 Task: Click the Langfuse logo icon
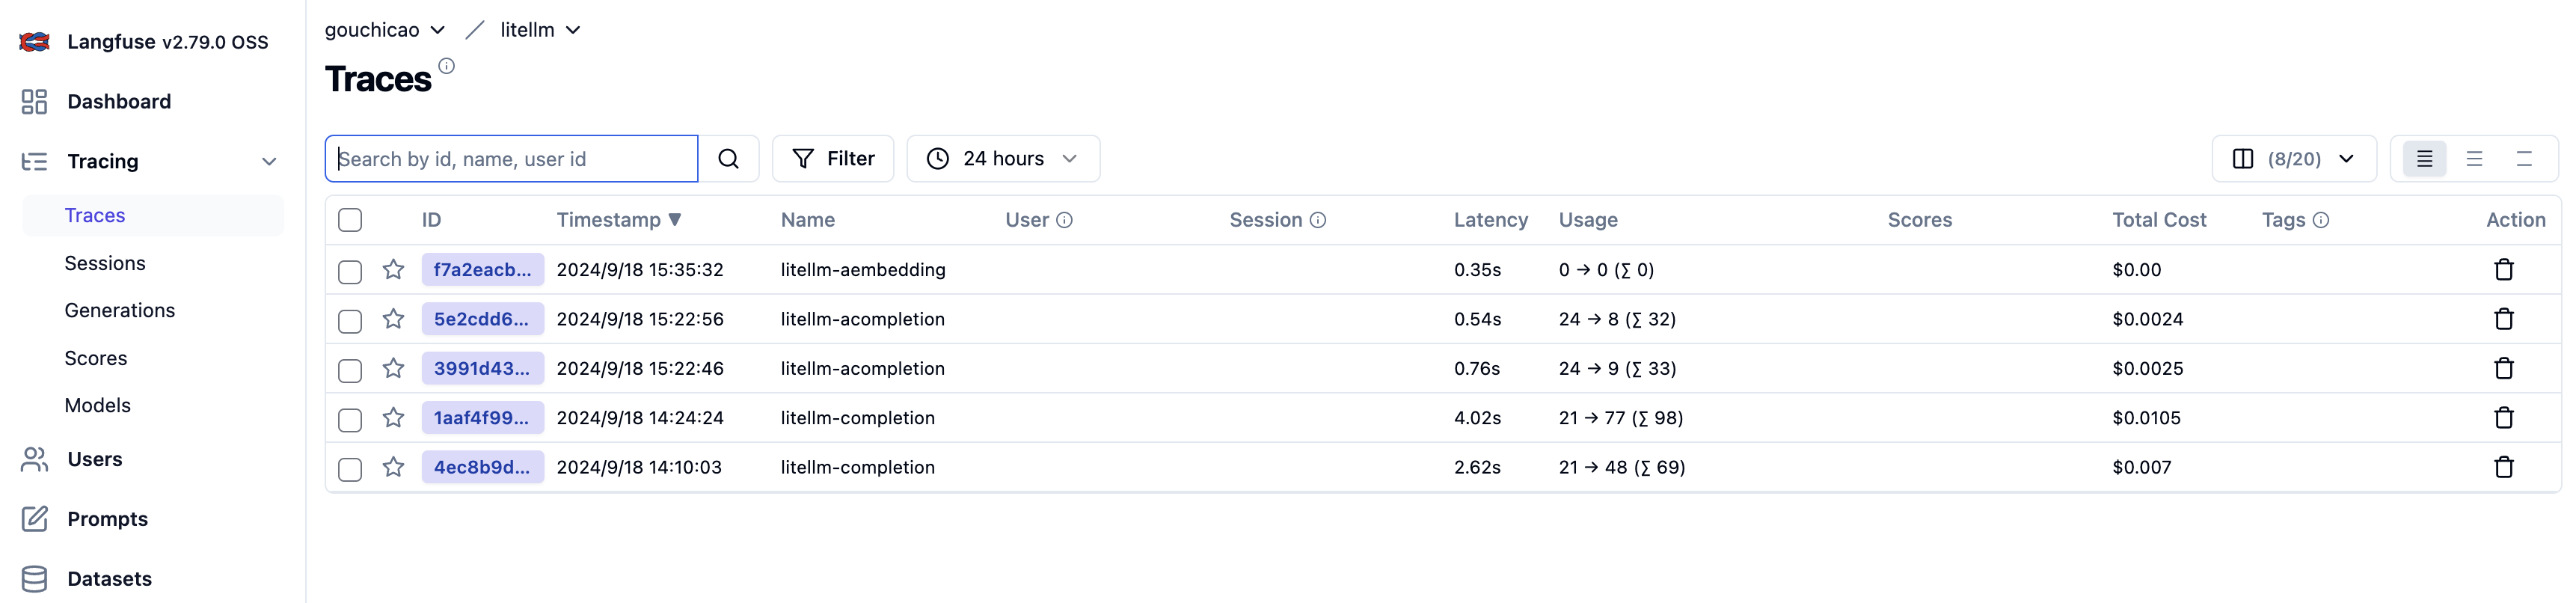[34, 42]
